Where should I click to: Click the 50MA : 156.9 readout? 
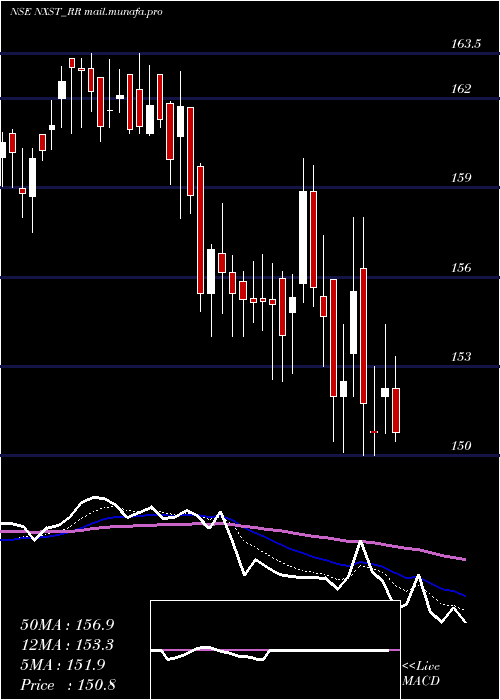point(67,625)
